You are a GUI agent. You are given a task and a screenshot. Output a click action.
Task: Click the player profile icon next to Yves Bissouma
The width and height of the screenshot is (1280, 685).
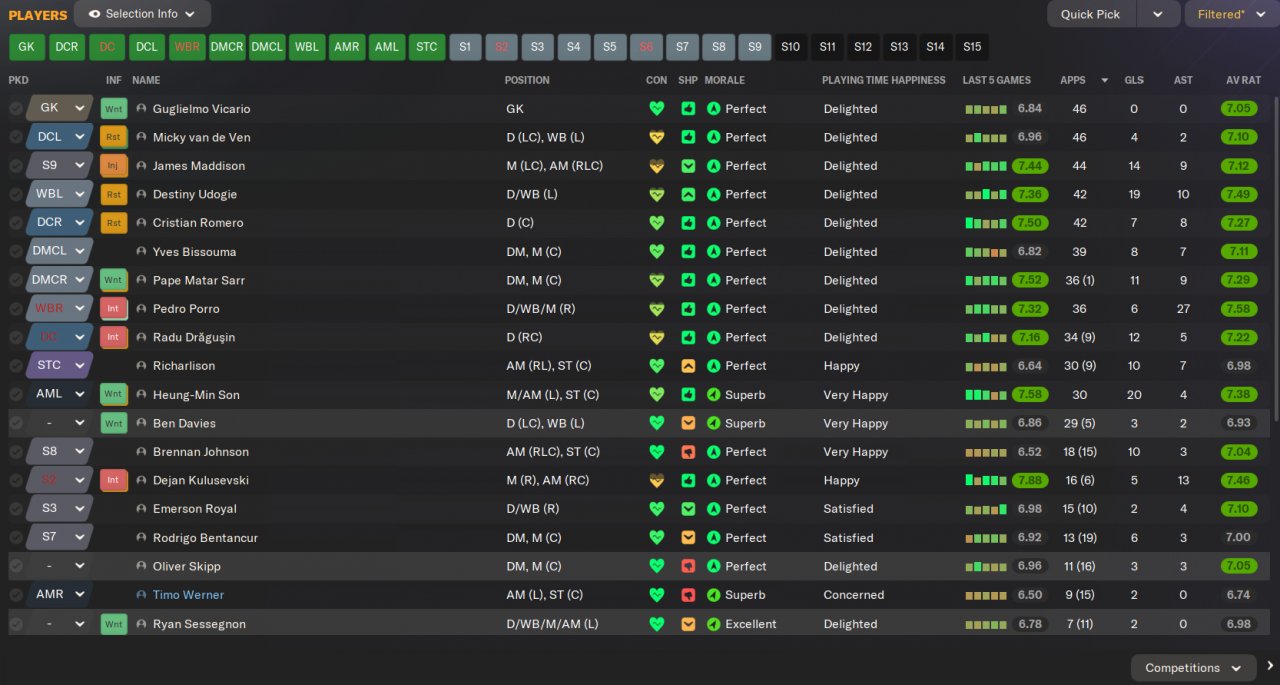pyautogui.click(x=141, y=252)
